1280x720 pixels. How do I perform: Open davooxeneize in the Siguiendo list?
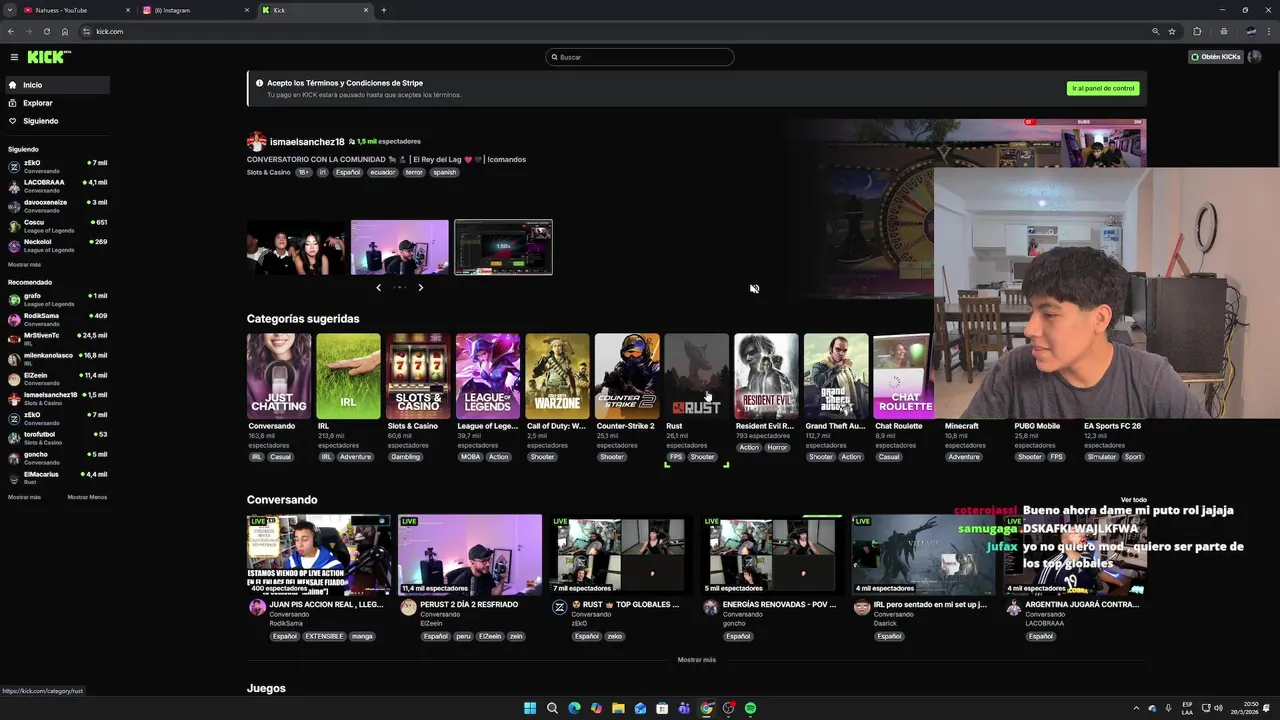tap(56, 206)
